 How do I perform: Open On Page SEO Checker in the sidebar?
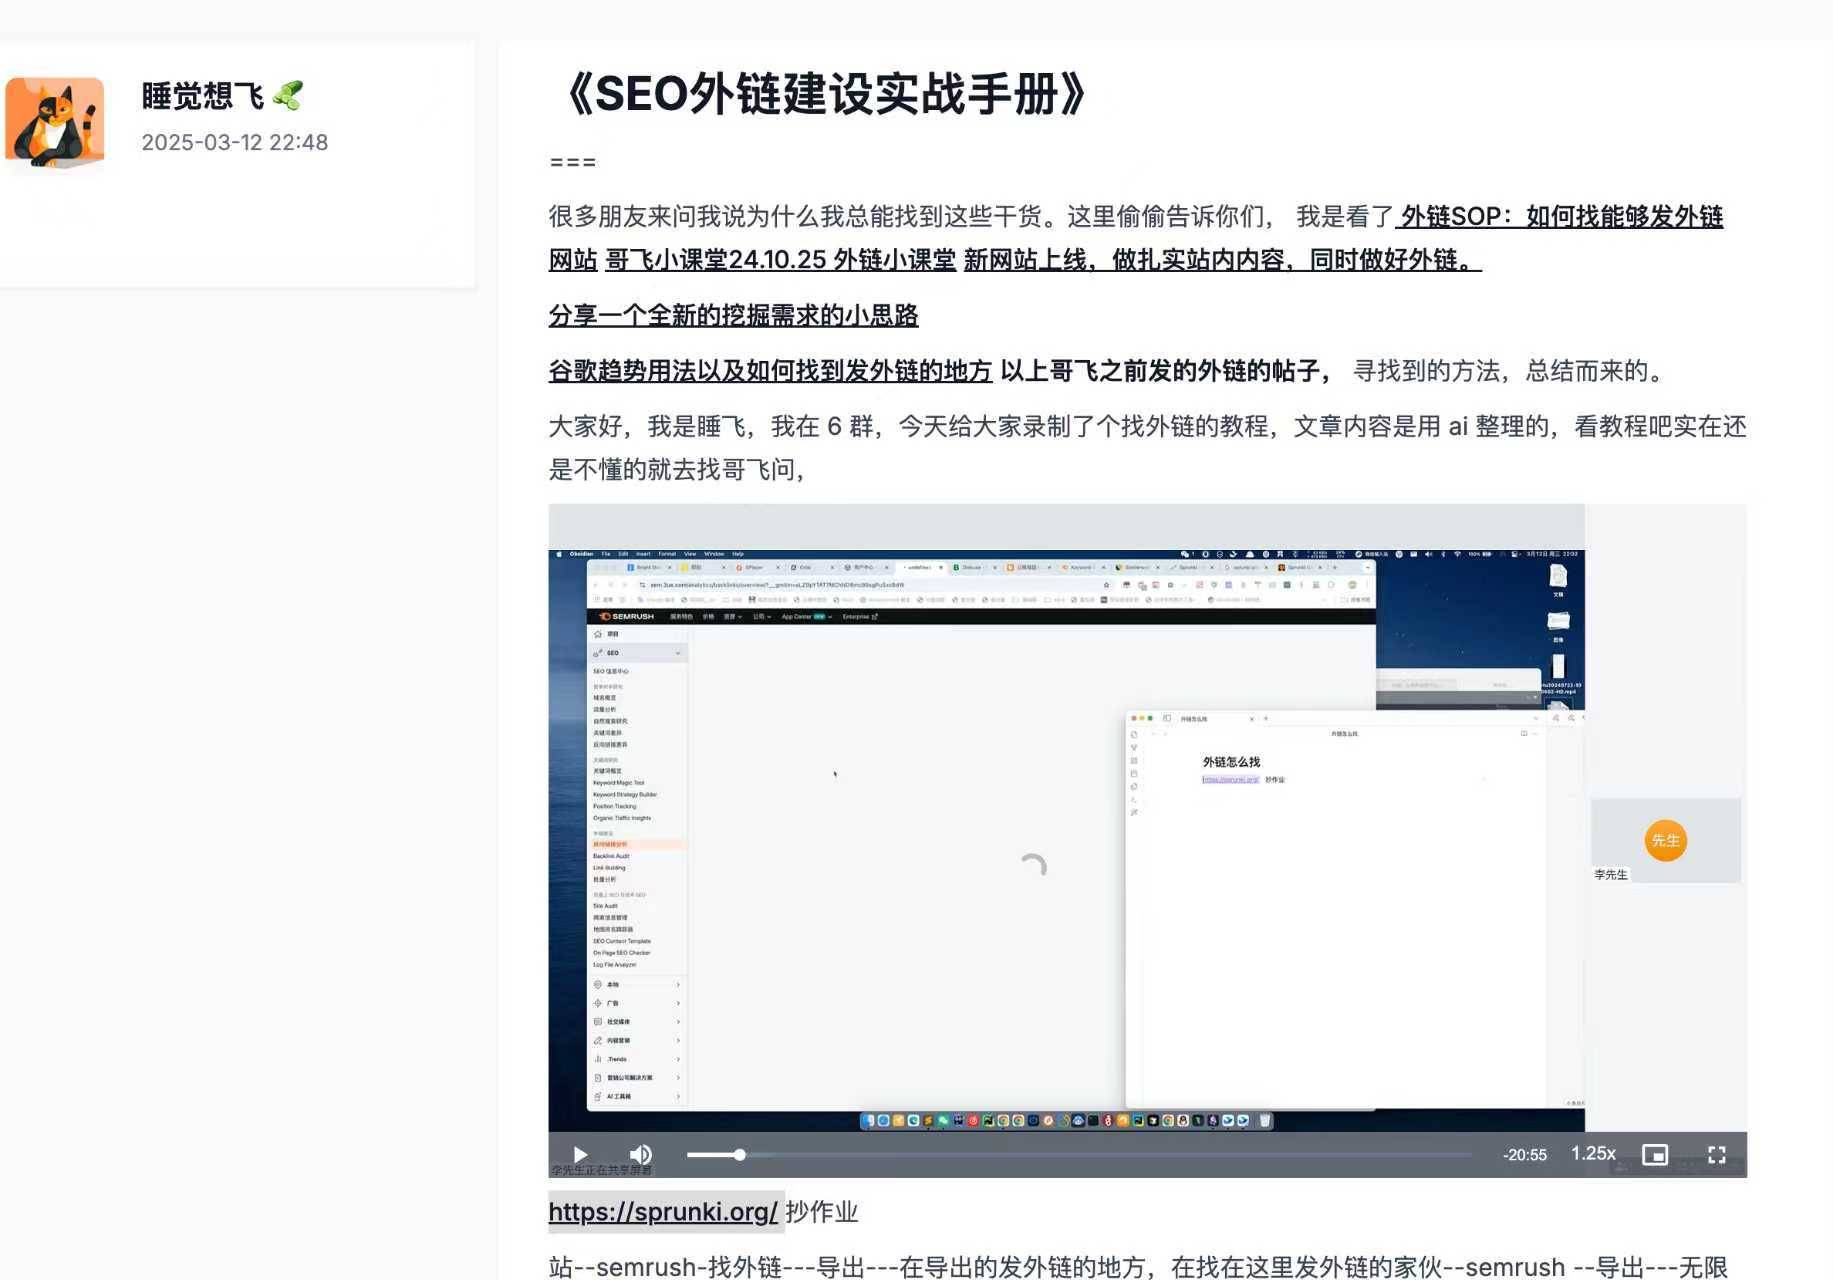621,953
